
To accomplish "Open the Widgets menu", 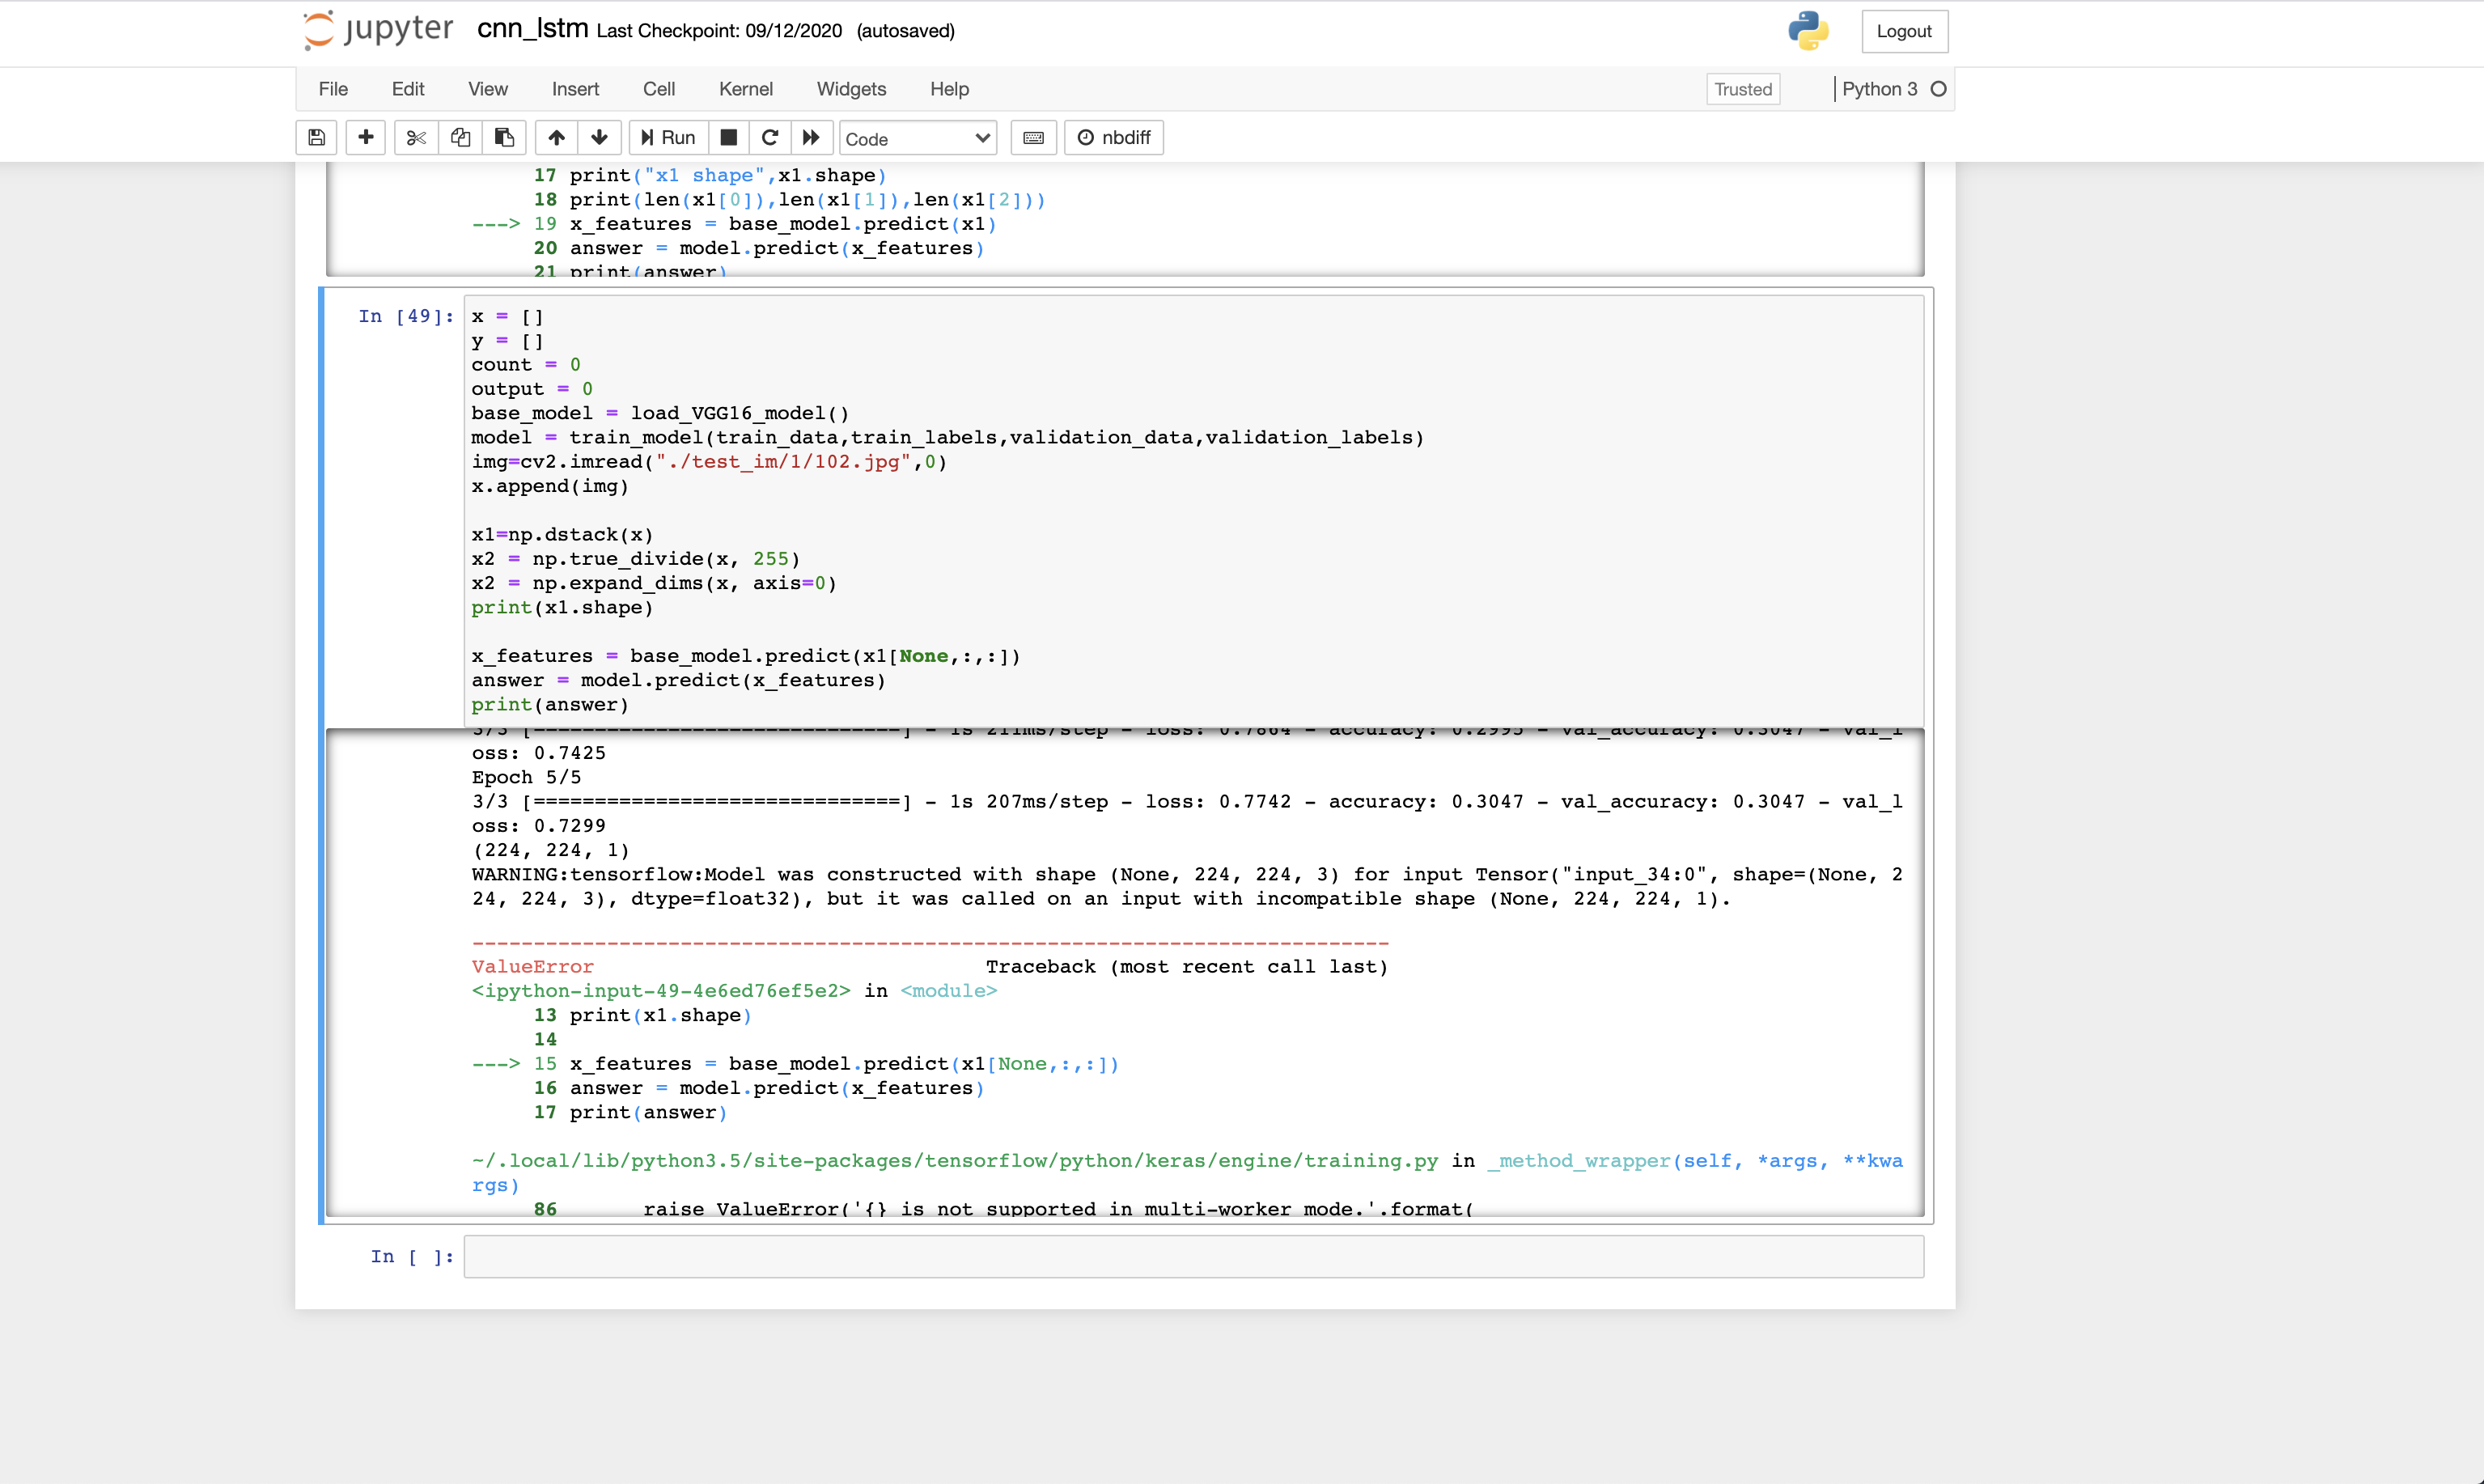I will tap(850, 89).
